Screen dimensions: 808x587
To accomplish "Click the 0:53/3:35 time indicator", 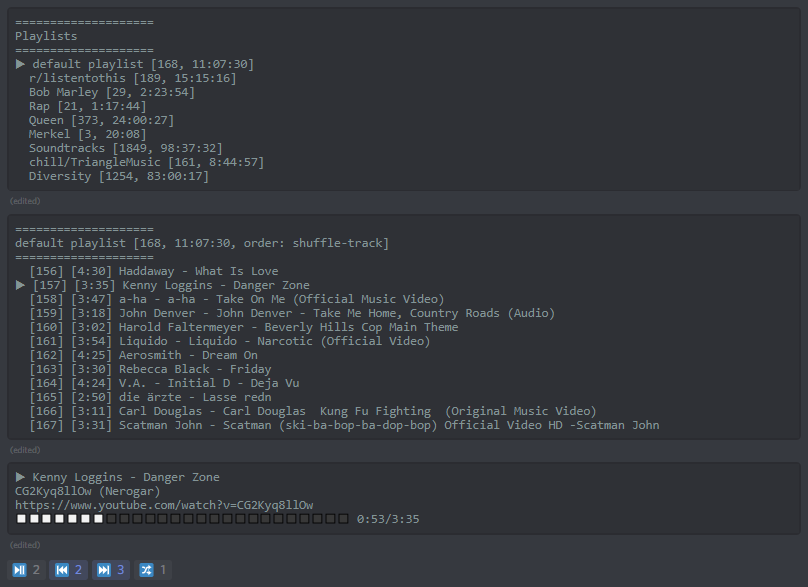I will point(388,519).
